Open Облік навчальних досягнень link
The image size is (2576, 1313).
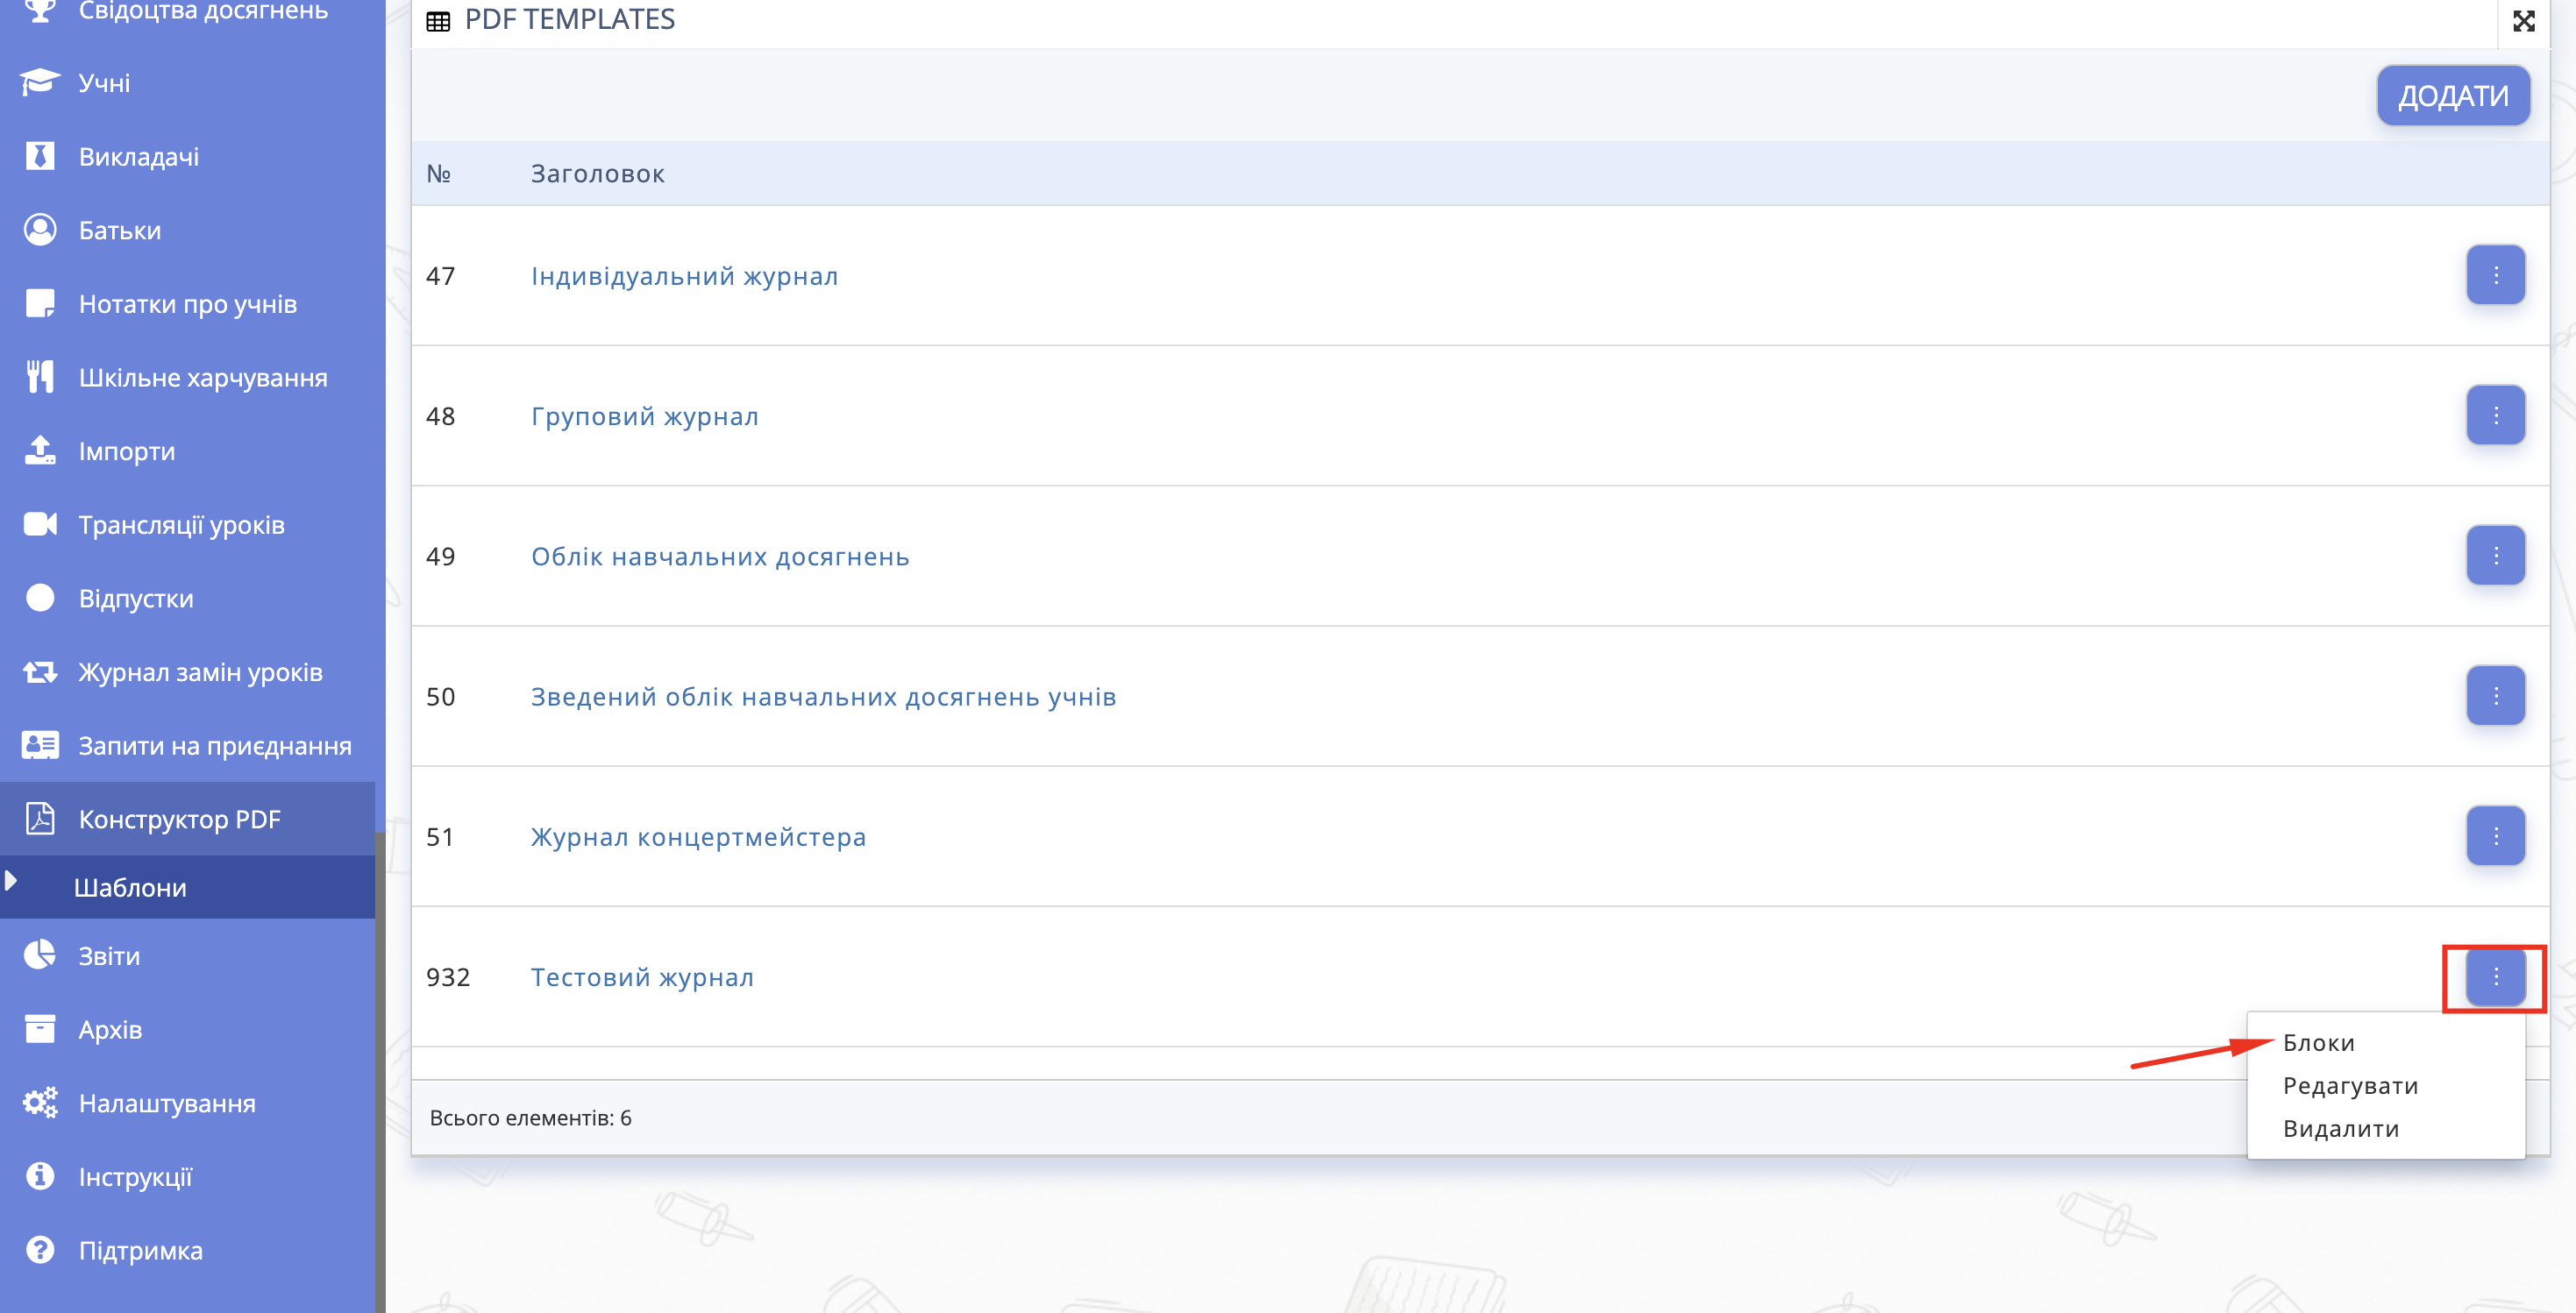[719, 557]
